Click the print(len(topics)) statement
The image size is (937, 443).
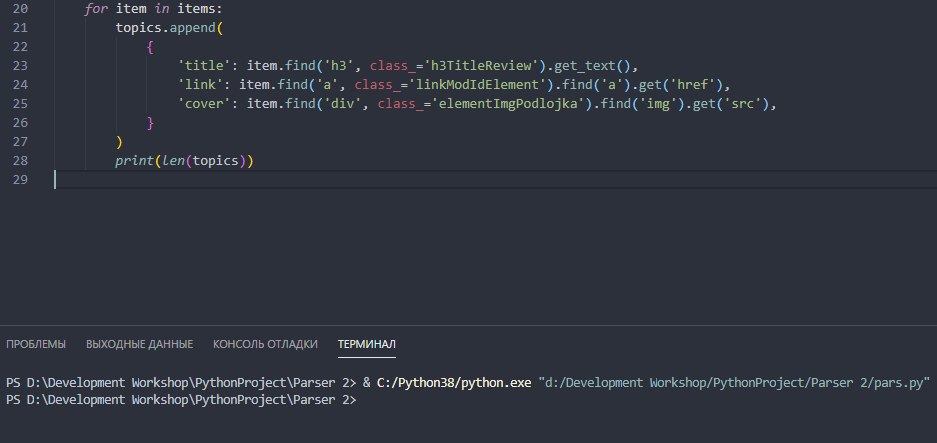185,161
